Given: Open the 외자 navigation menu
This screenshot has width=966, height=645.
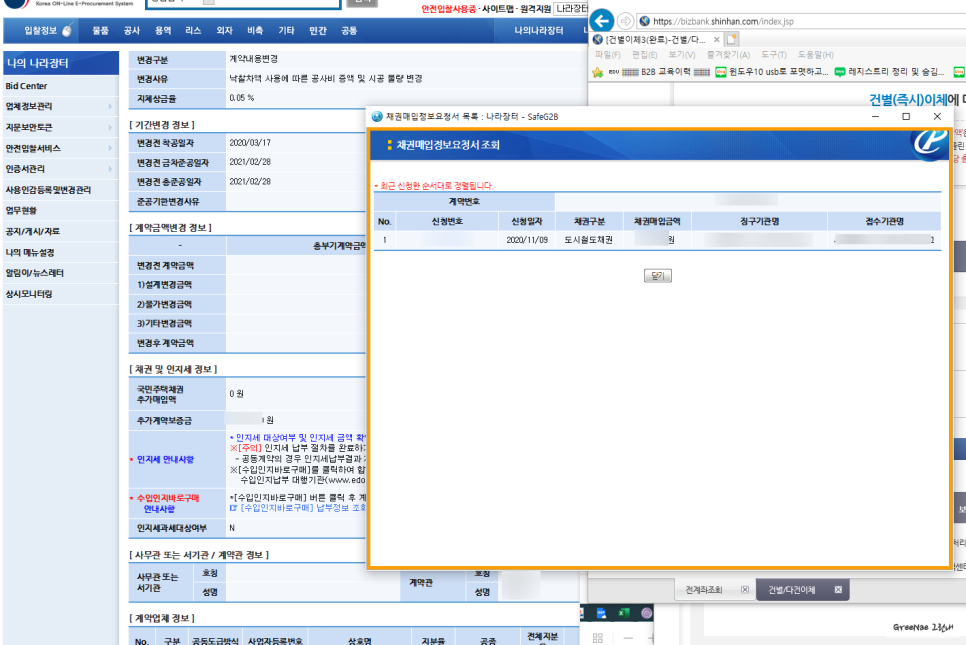Looking at the screenshot, I should click(x=224, y=31).
